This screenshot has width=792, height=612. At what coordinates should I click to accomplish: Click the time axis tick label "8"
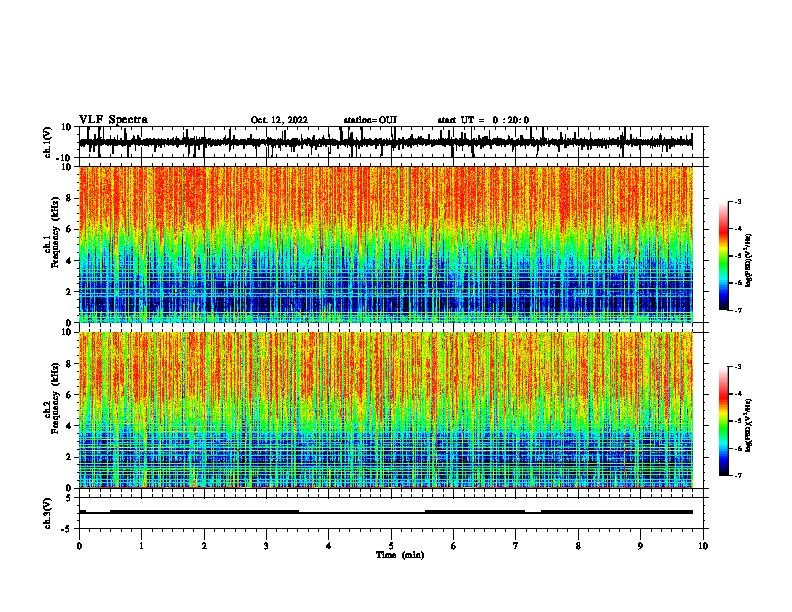(x=578, y=546)
